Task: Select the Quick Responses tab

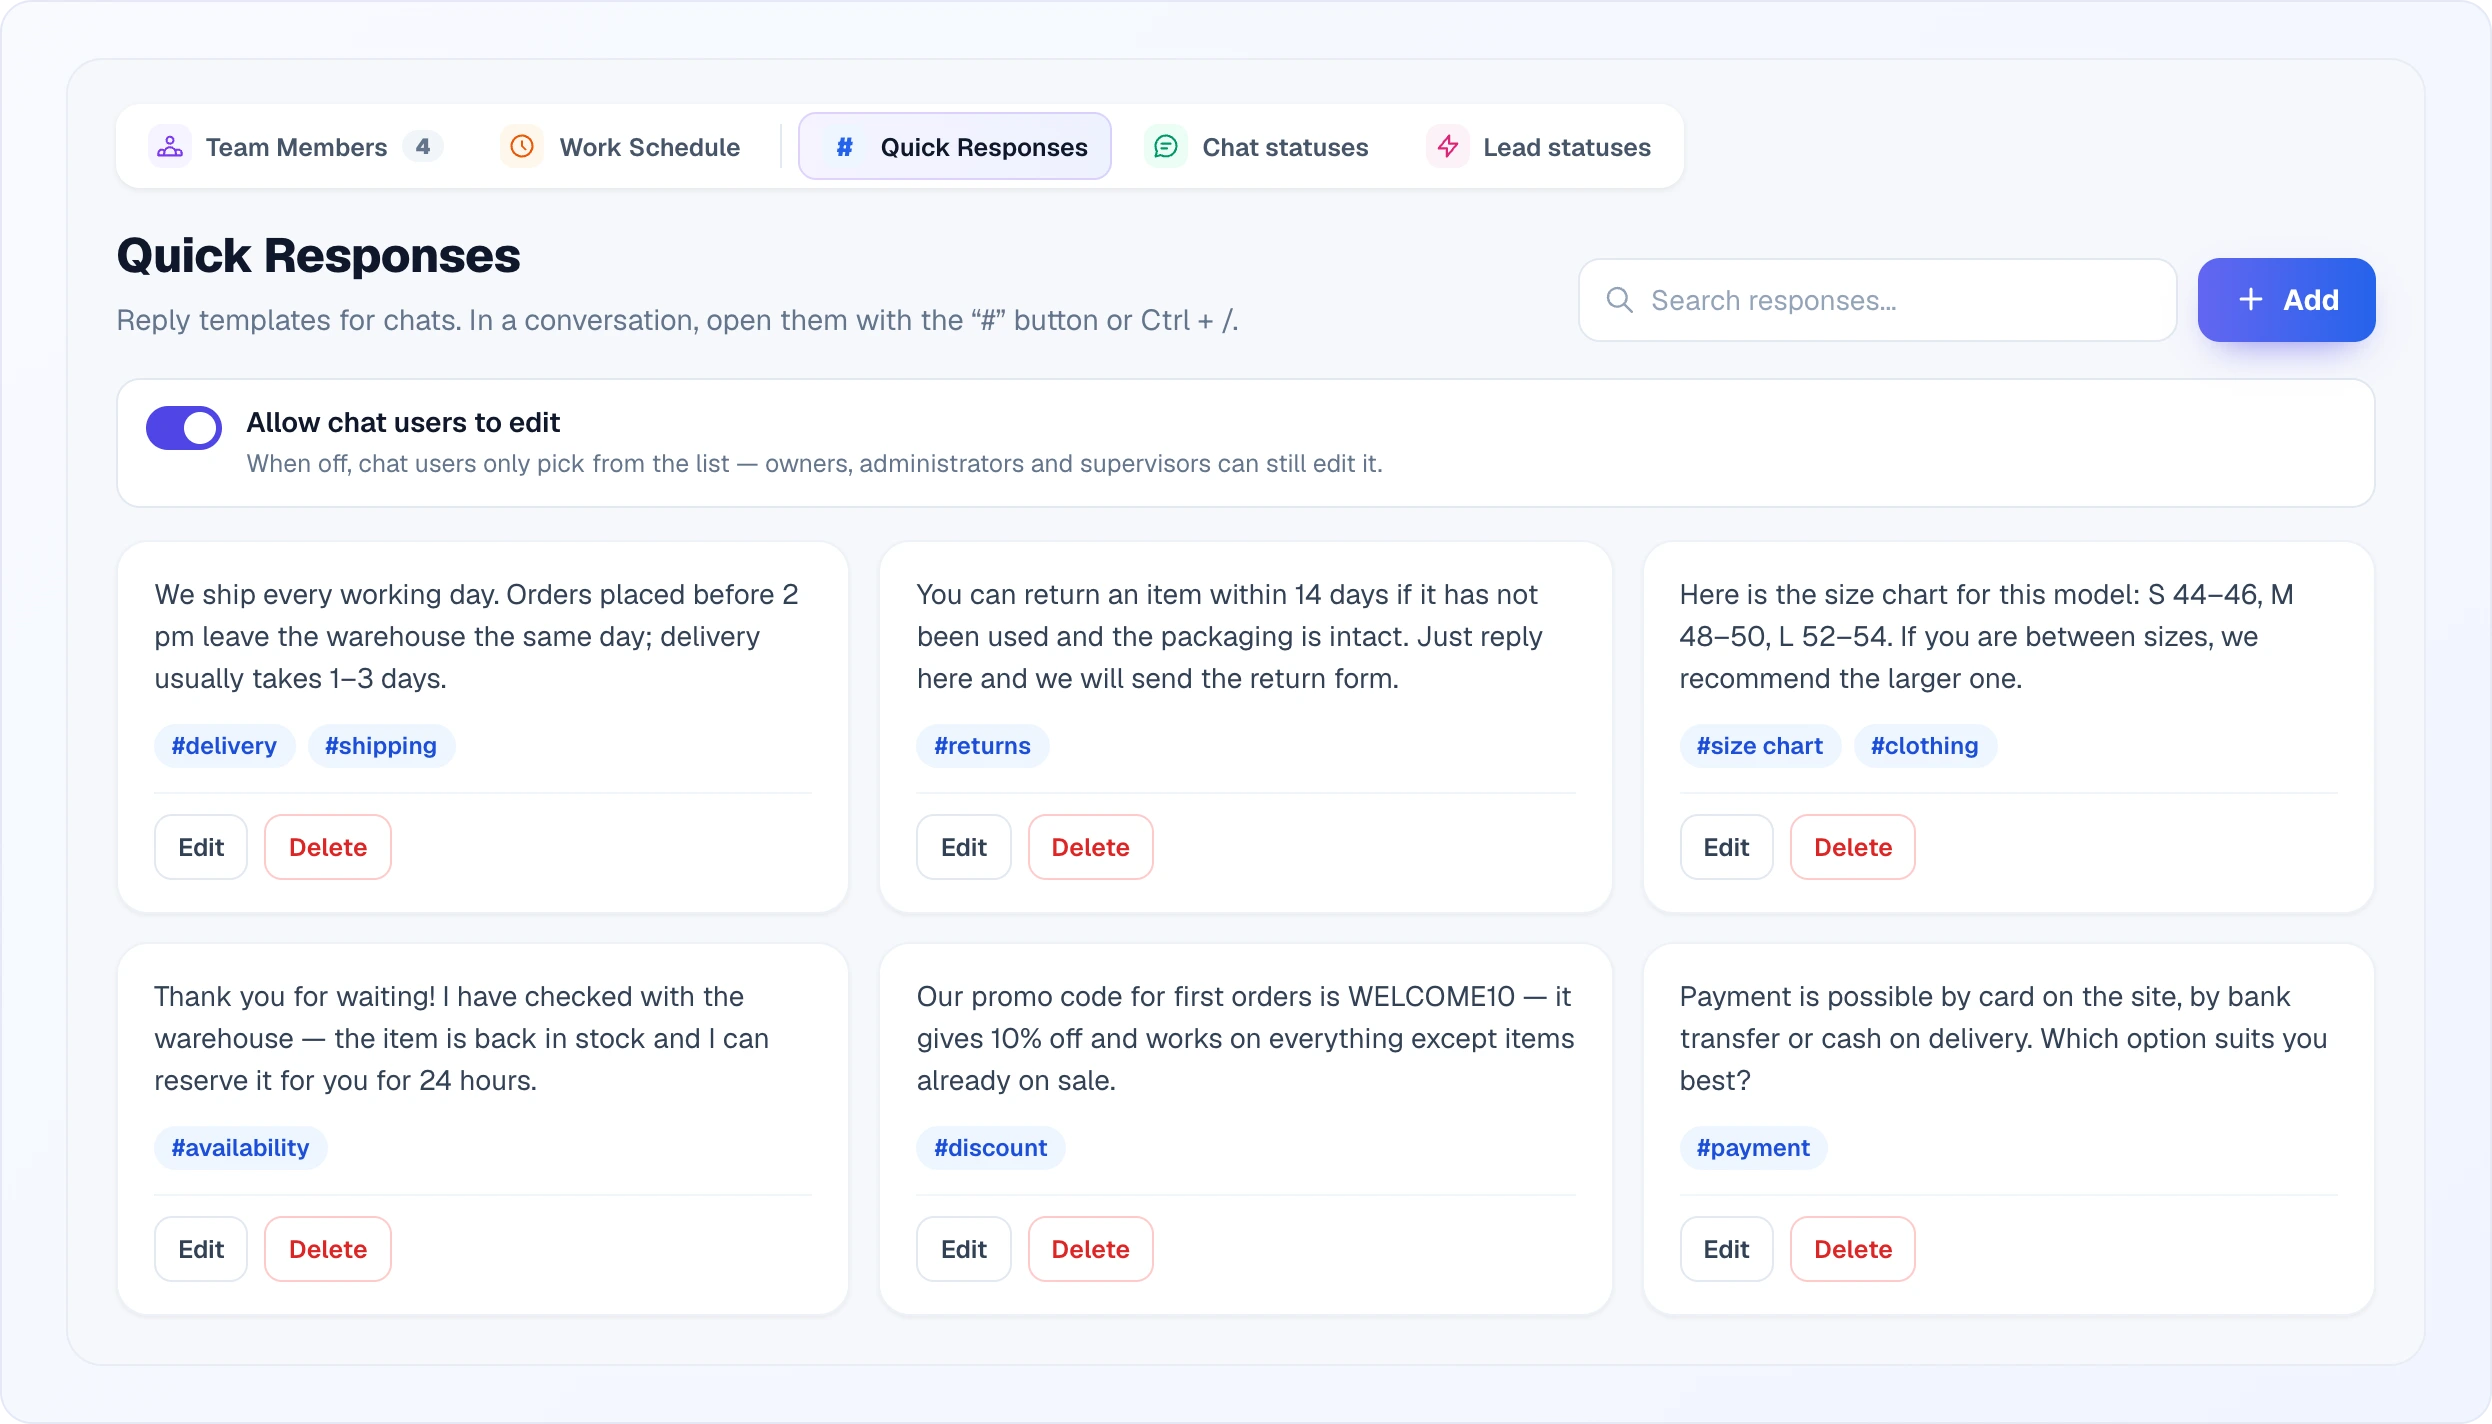Action: (x=955, y=147)
